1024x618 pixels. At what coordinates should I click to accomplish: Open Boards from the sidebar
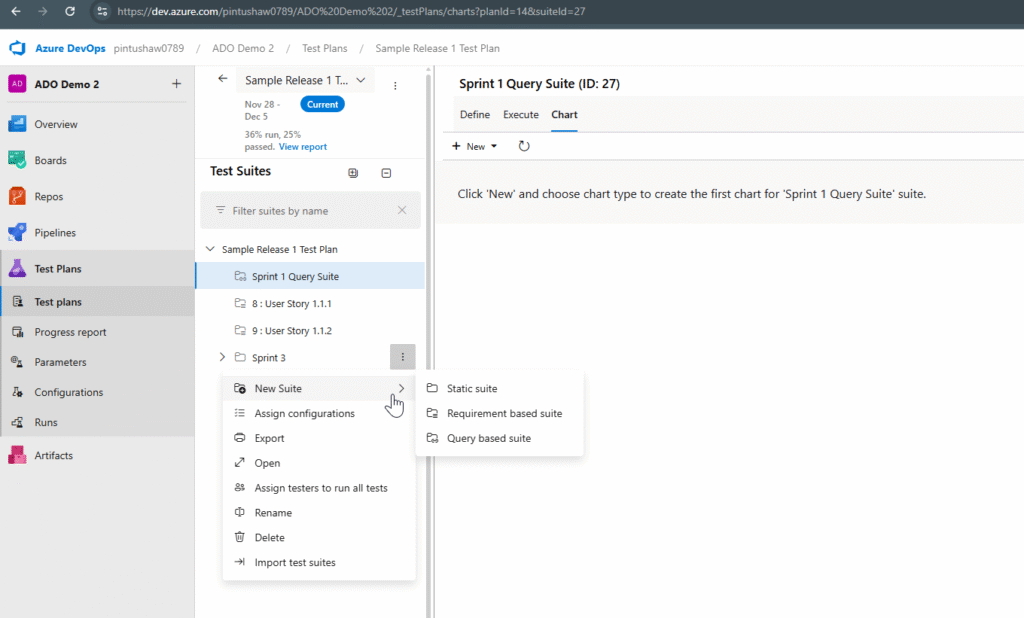[50, 160]
